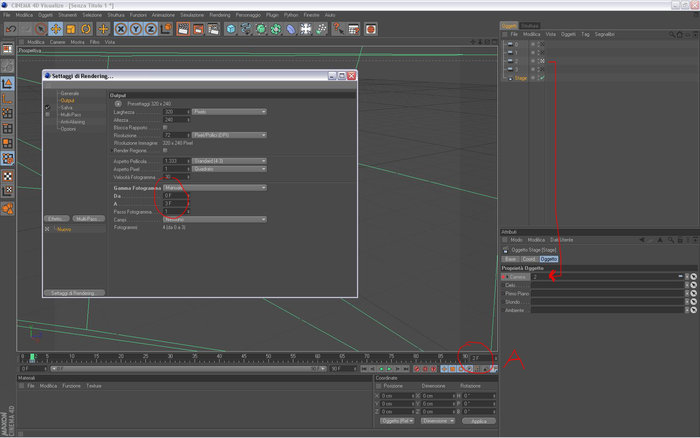Viewport: 700px width, 438px height.
Task: Click the Render View clapperboard icon
Action: (x=183, y=29)
